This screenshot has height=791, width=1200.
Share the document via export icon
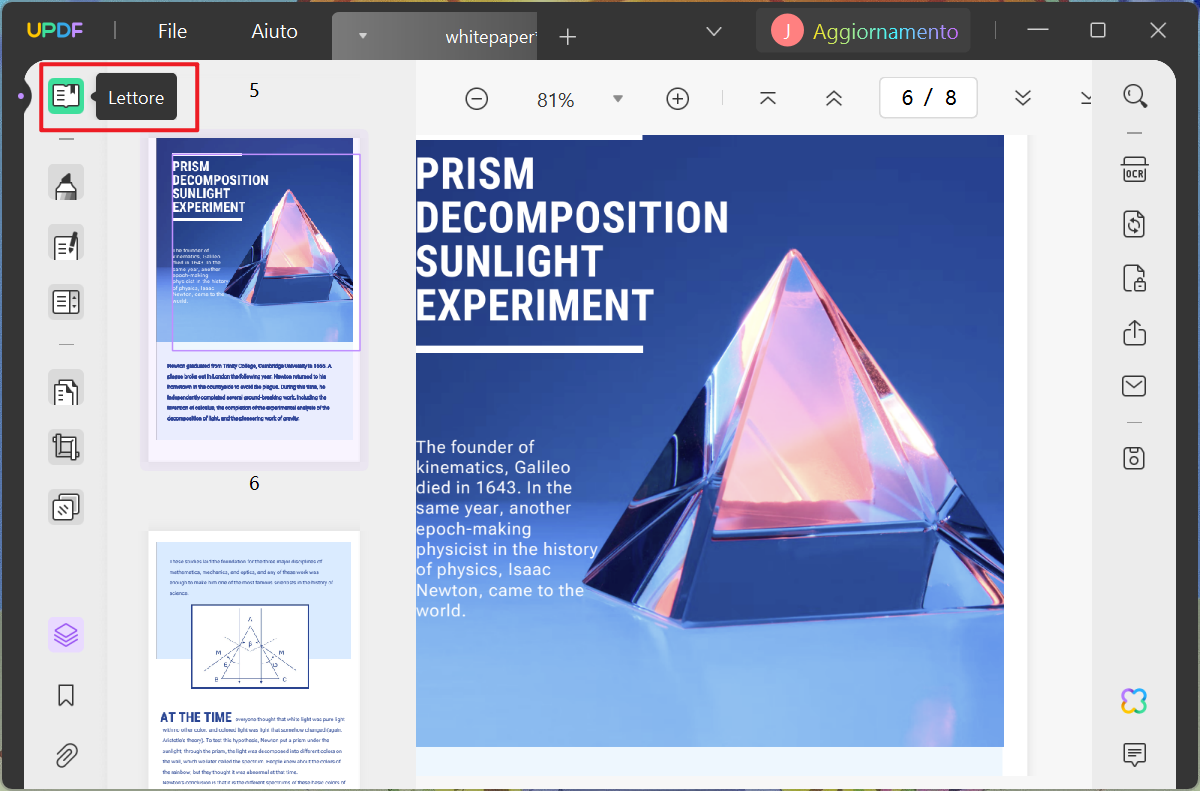(x=1134, y=333)
